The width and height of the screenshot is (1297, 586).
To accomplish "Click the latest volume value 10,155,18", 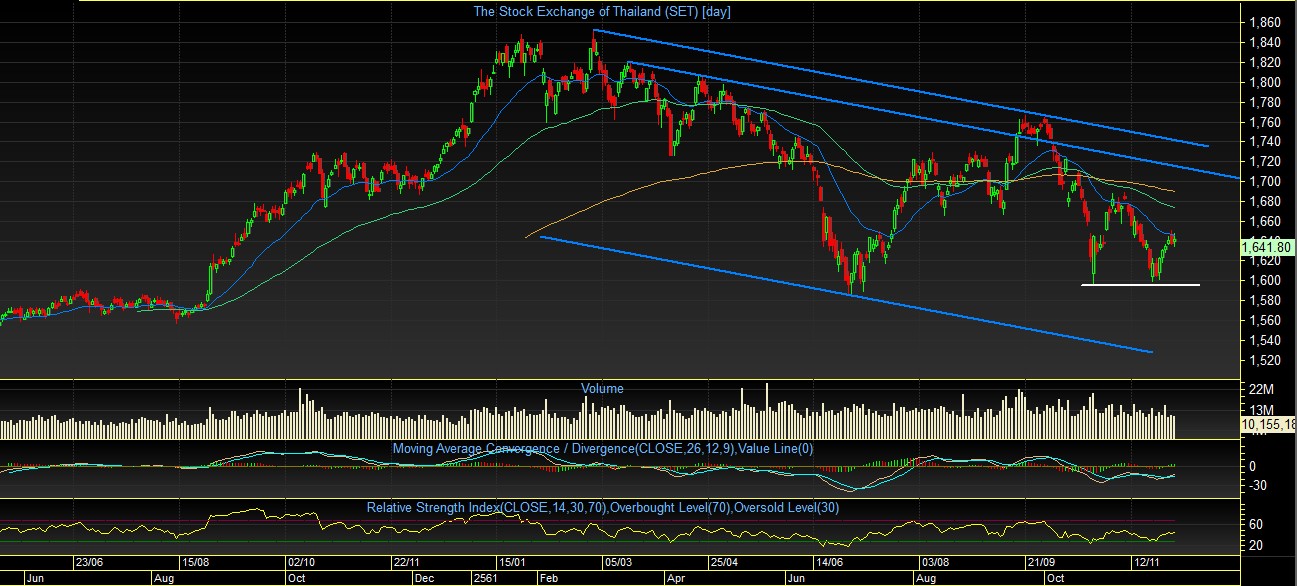I will (x=1268, y=426).
